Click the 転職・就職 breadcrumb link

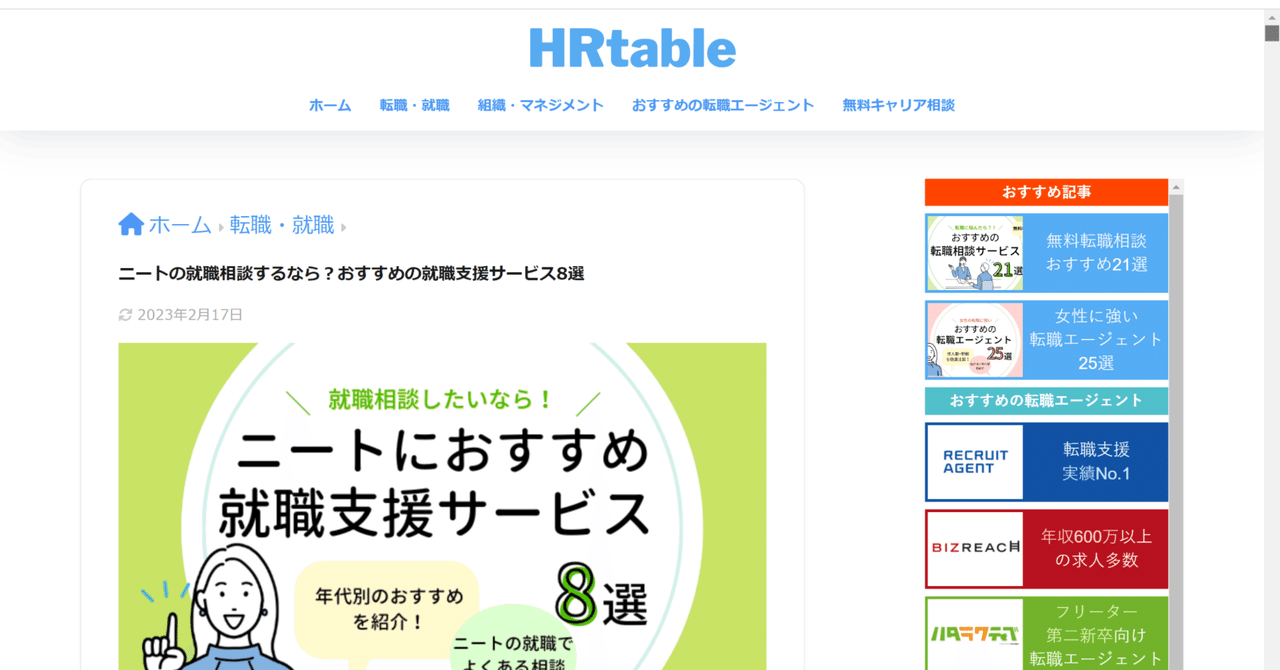click(x=281, y=224)
